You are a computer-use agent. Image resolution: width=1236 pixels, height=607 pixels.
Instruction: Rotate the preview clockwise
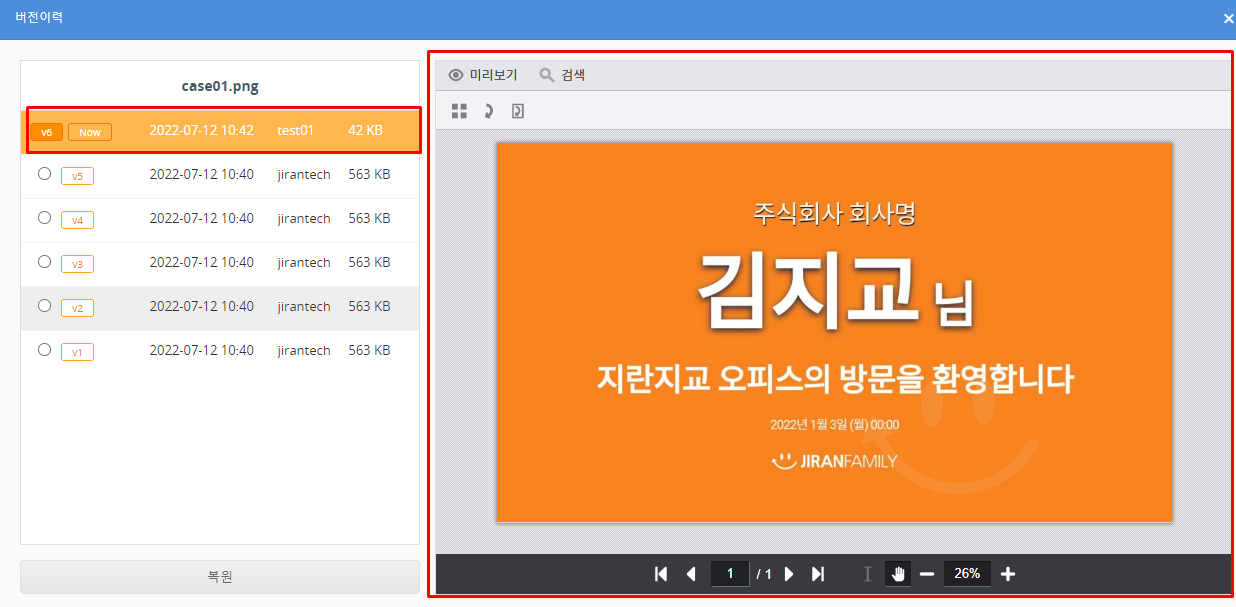(x=488, y=111)
